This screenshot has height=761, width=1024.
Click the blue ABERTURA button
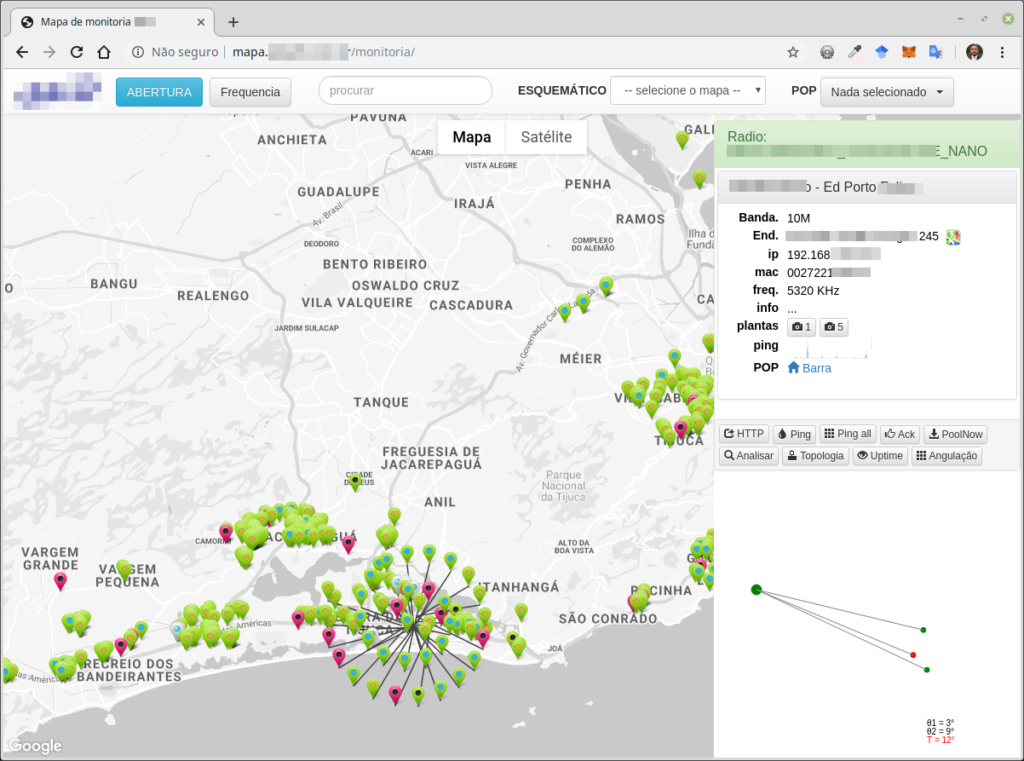click(159, 92)
